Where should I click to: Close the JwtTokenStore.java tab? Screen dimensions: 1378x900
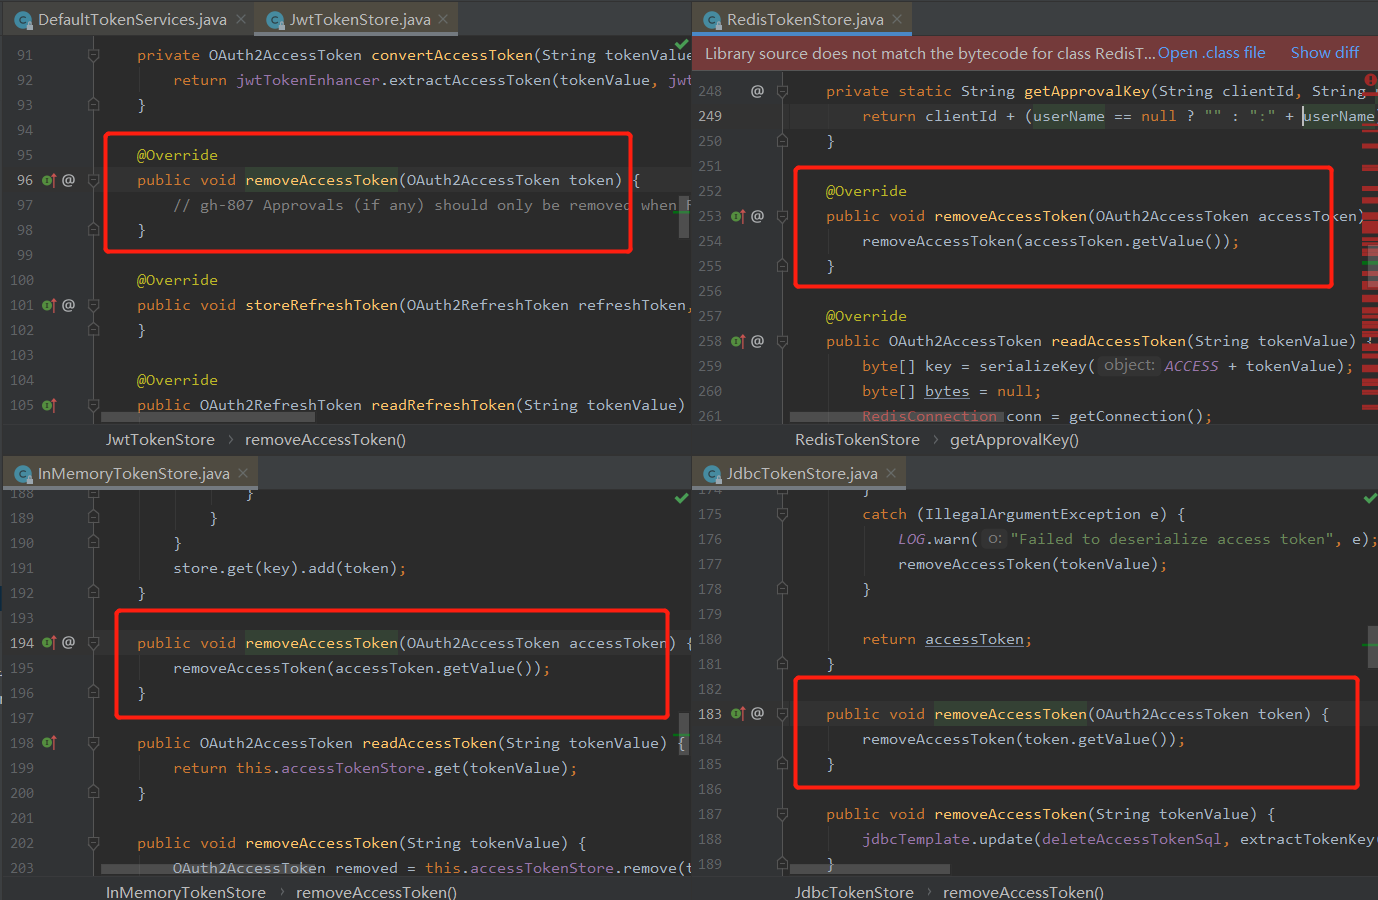coord(443,19)
